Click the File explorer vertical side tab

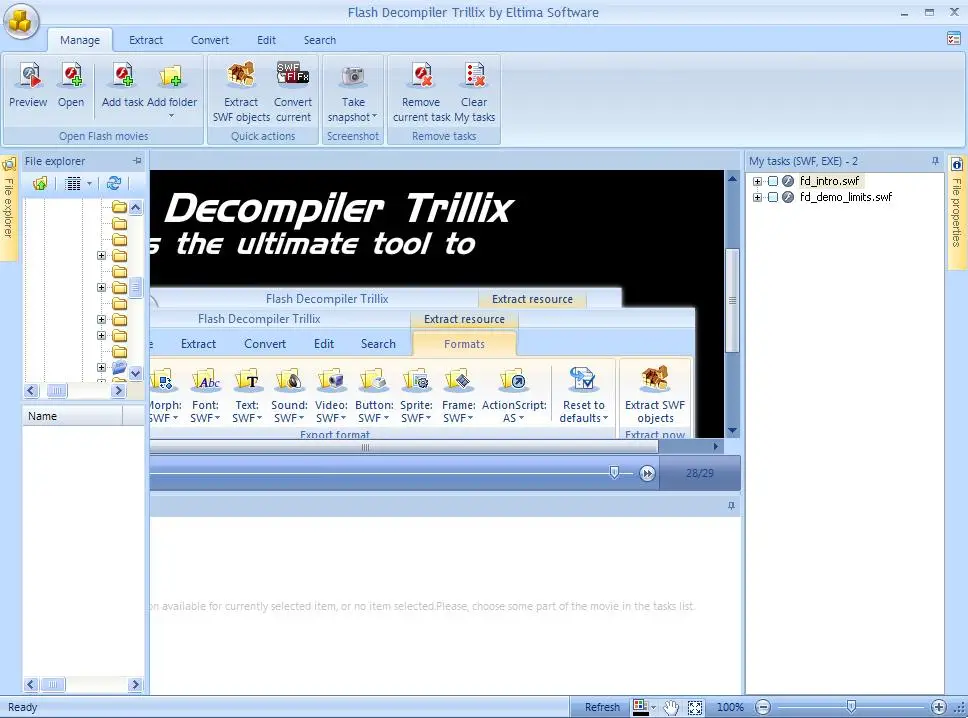(9, 207)
